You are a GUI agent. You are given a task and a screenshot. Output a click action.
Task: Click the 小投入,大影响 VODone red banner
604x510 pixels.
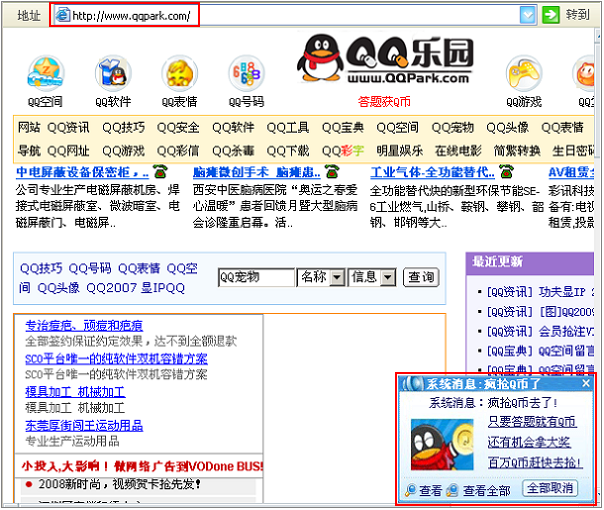[x=142, y=466]
